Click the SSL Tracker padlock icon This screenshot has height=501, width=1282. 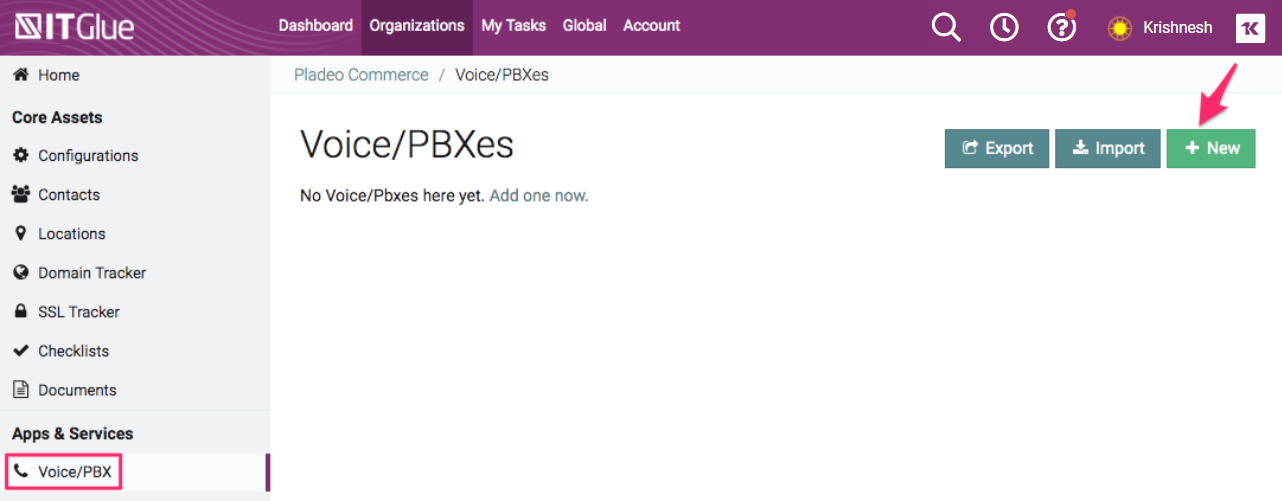20,311
